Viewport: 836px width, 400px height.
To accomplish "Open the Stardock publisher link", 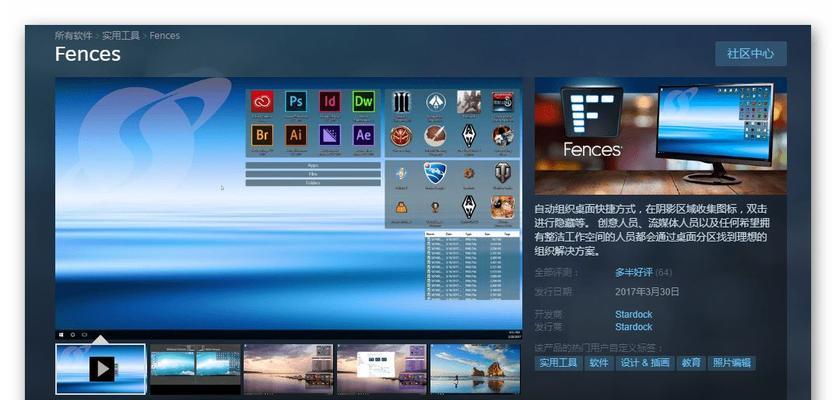I will [633, 326].
